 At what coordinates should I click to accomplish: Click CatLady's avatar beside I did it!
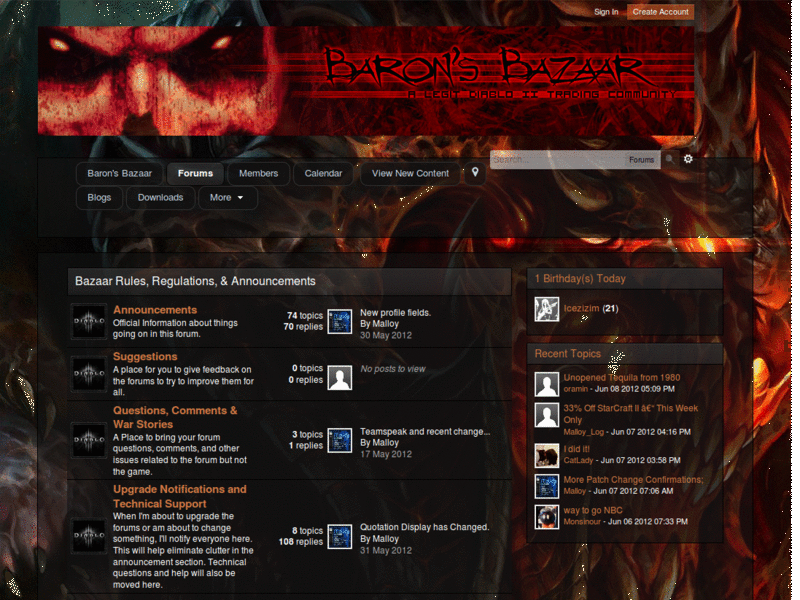click(x=546, y=455)
